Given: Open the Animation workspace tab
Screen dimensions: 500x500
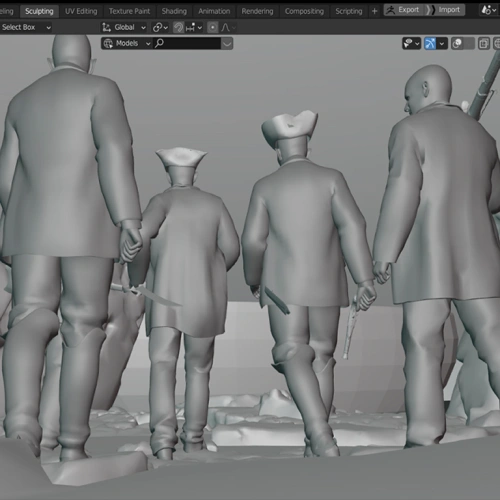Looking at the screenshot, I should pyautogui.click(x=214, y=11).
